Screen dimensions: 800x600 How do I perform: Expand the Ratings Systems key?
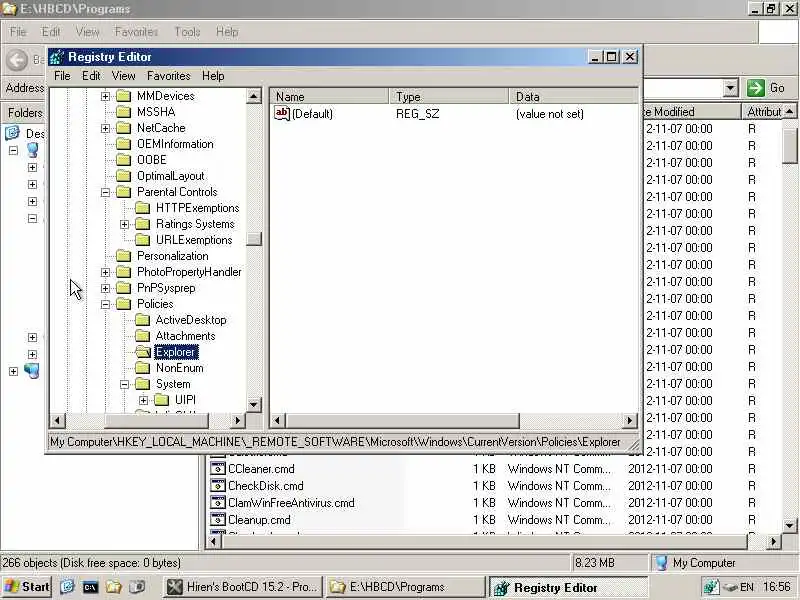[124, 224]
